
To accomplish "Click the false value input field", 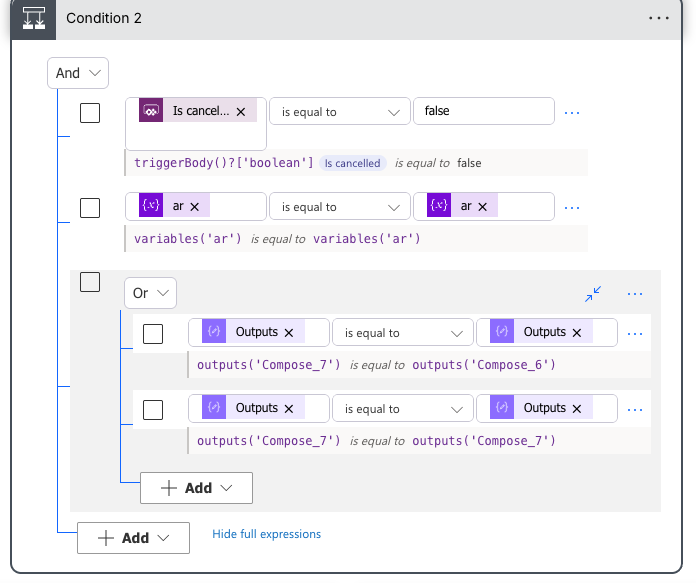I will click(484, 111).
